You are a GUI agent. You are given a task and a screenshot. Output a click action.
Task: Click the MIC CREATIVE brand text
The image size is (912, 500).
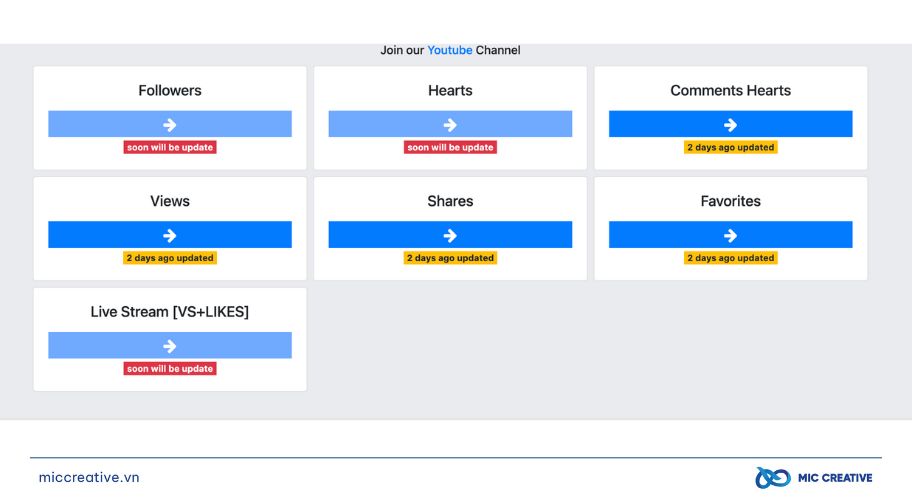(x=835, y=478)
